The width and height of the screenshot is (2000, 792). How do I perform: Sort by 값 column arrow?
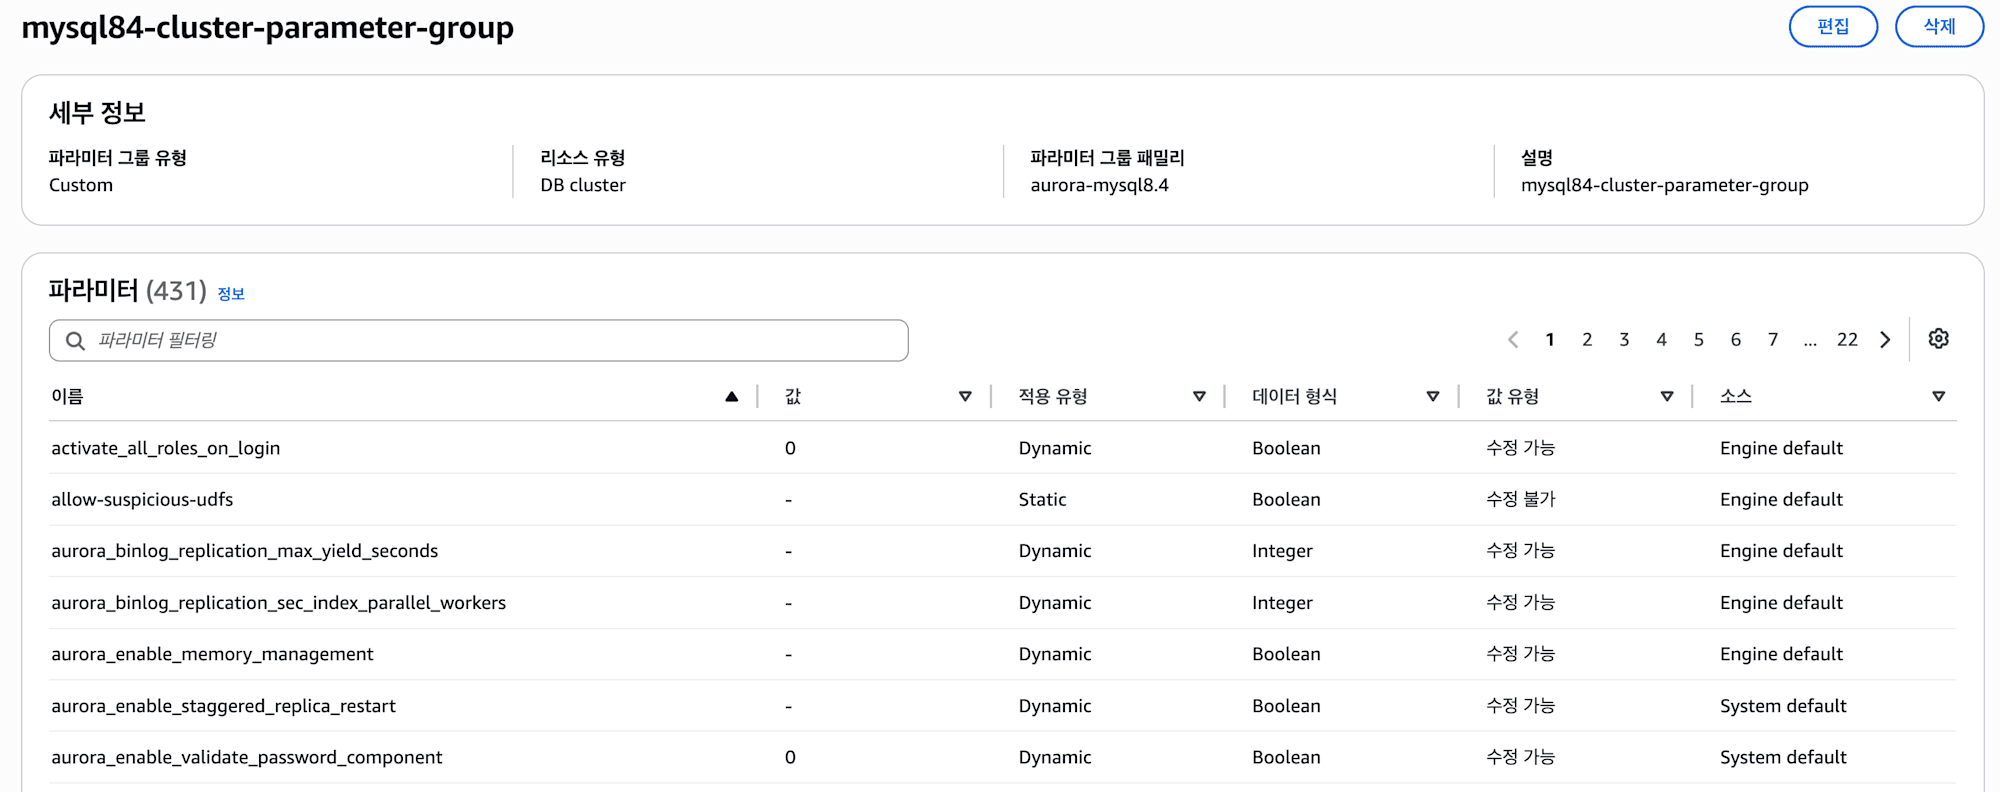(965, 397)
